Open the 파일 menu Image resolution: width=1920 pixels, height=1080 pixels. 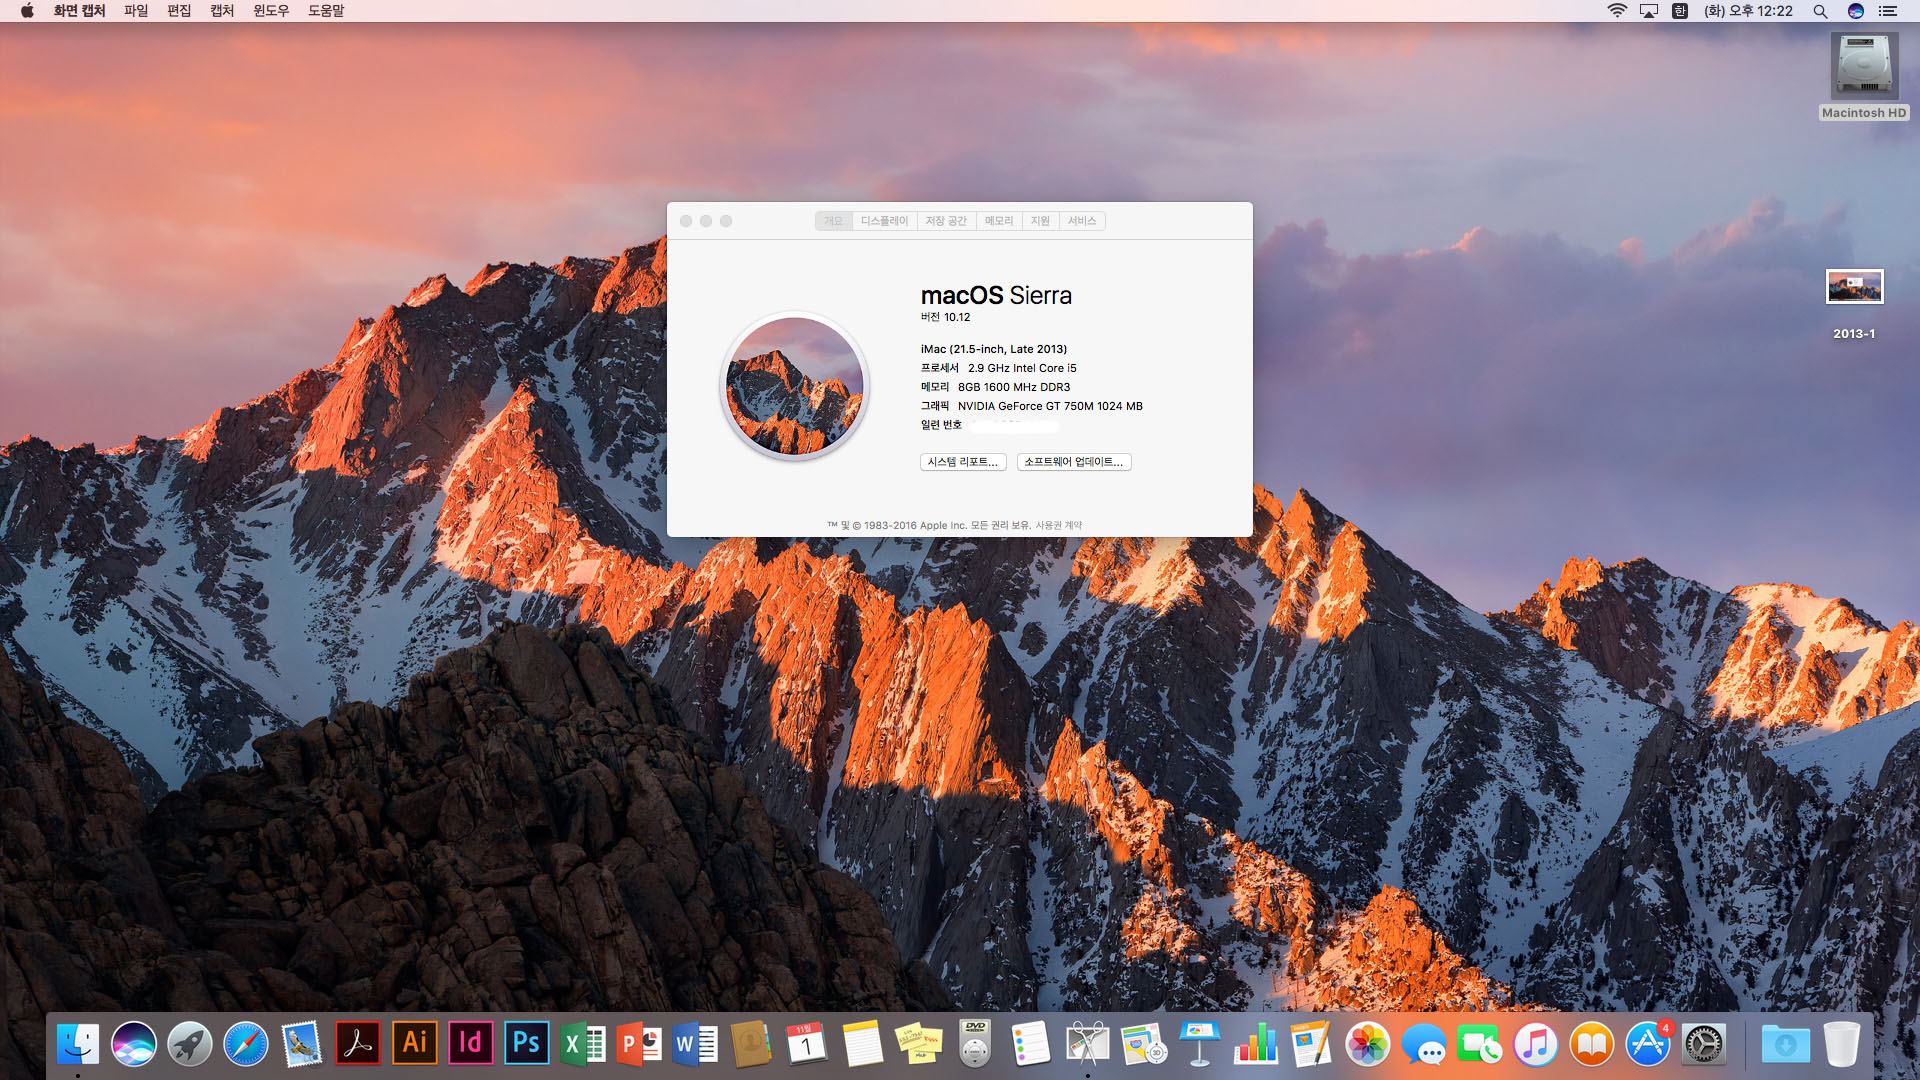point(136,11)
